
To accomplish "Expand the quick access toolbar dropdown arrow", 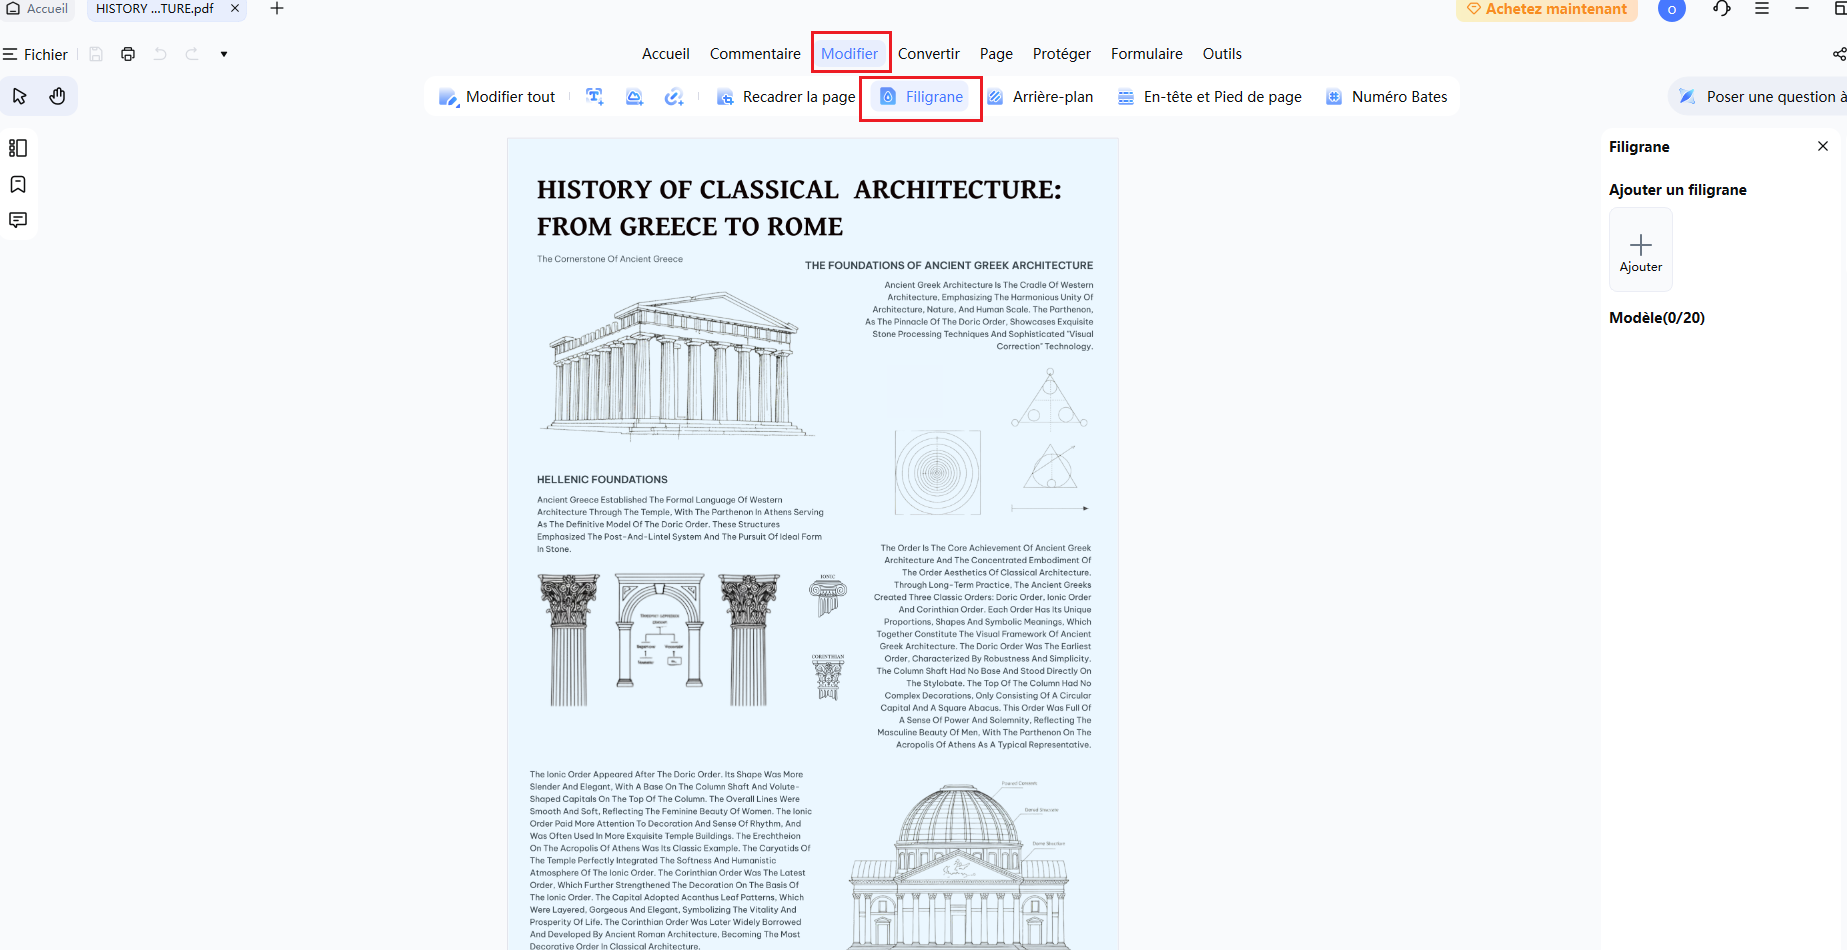I will pos(224,54).
